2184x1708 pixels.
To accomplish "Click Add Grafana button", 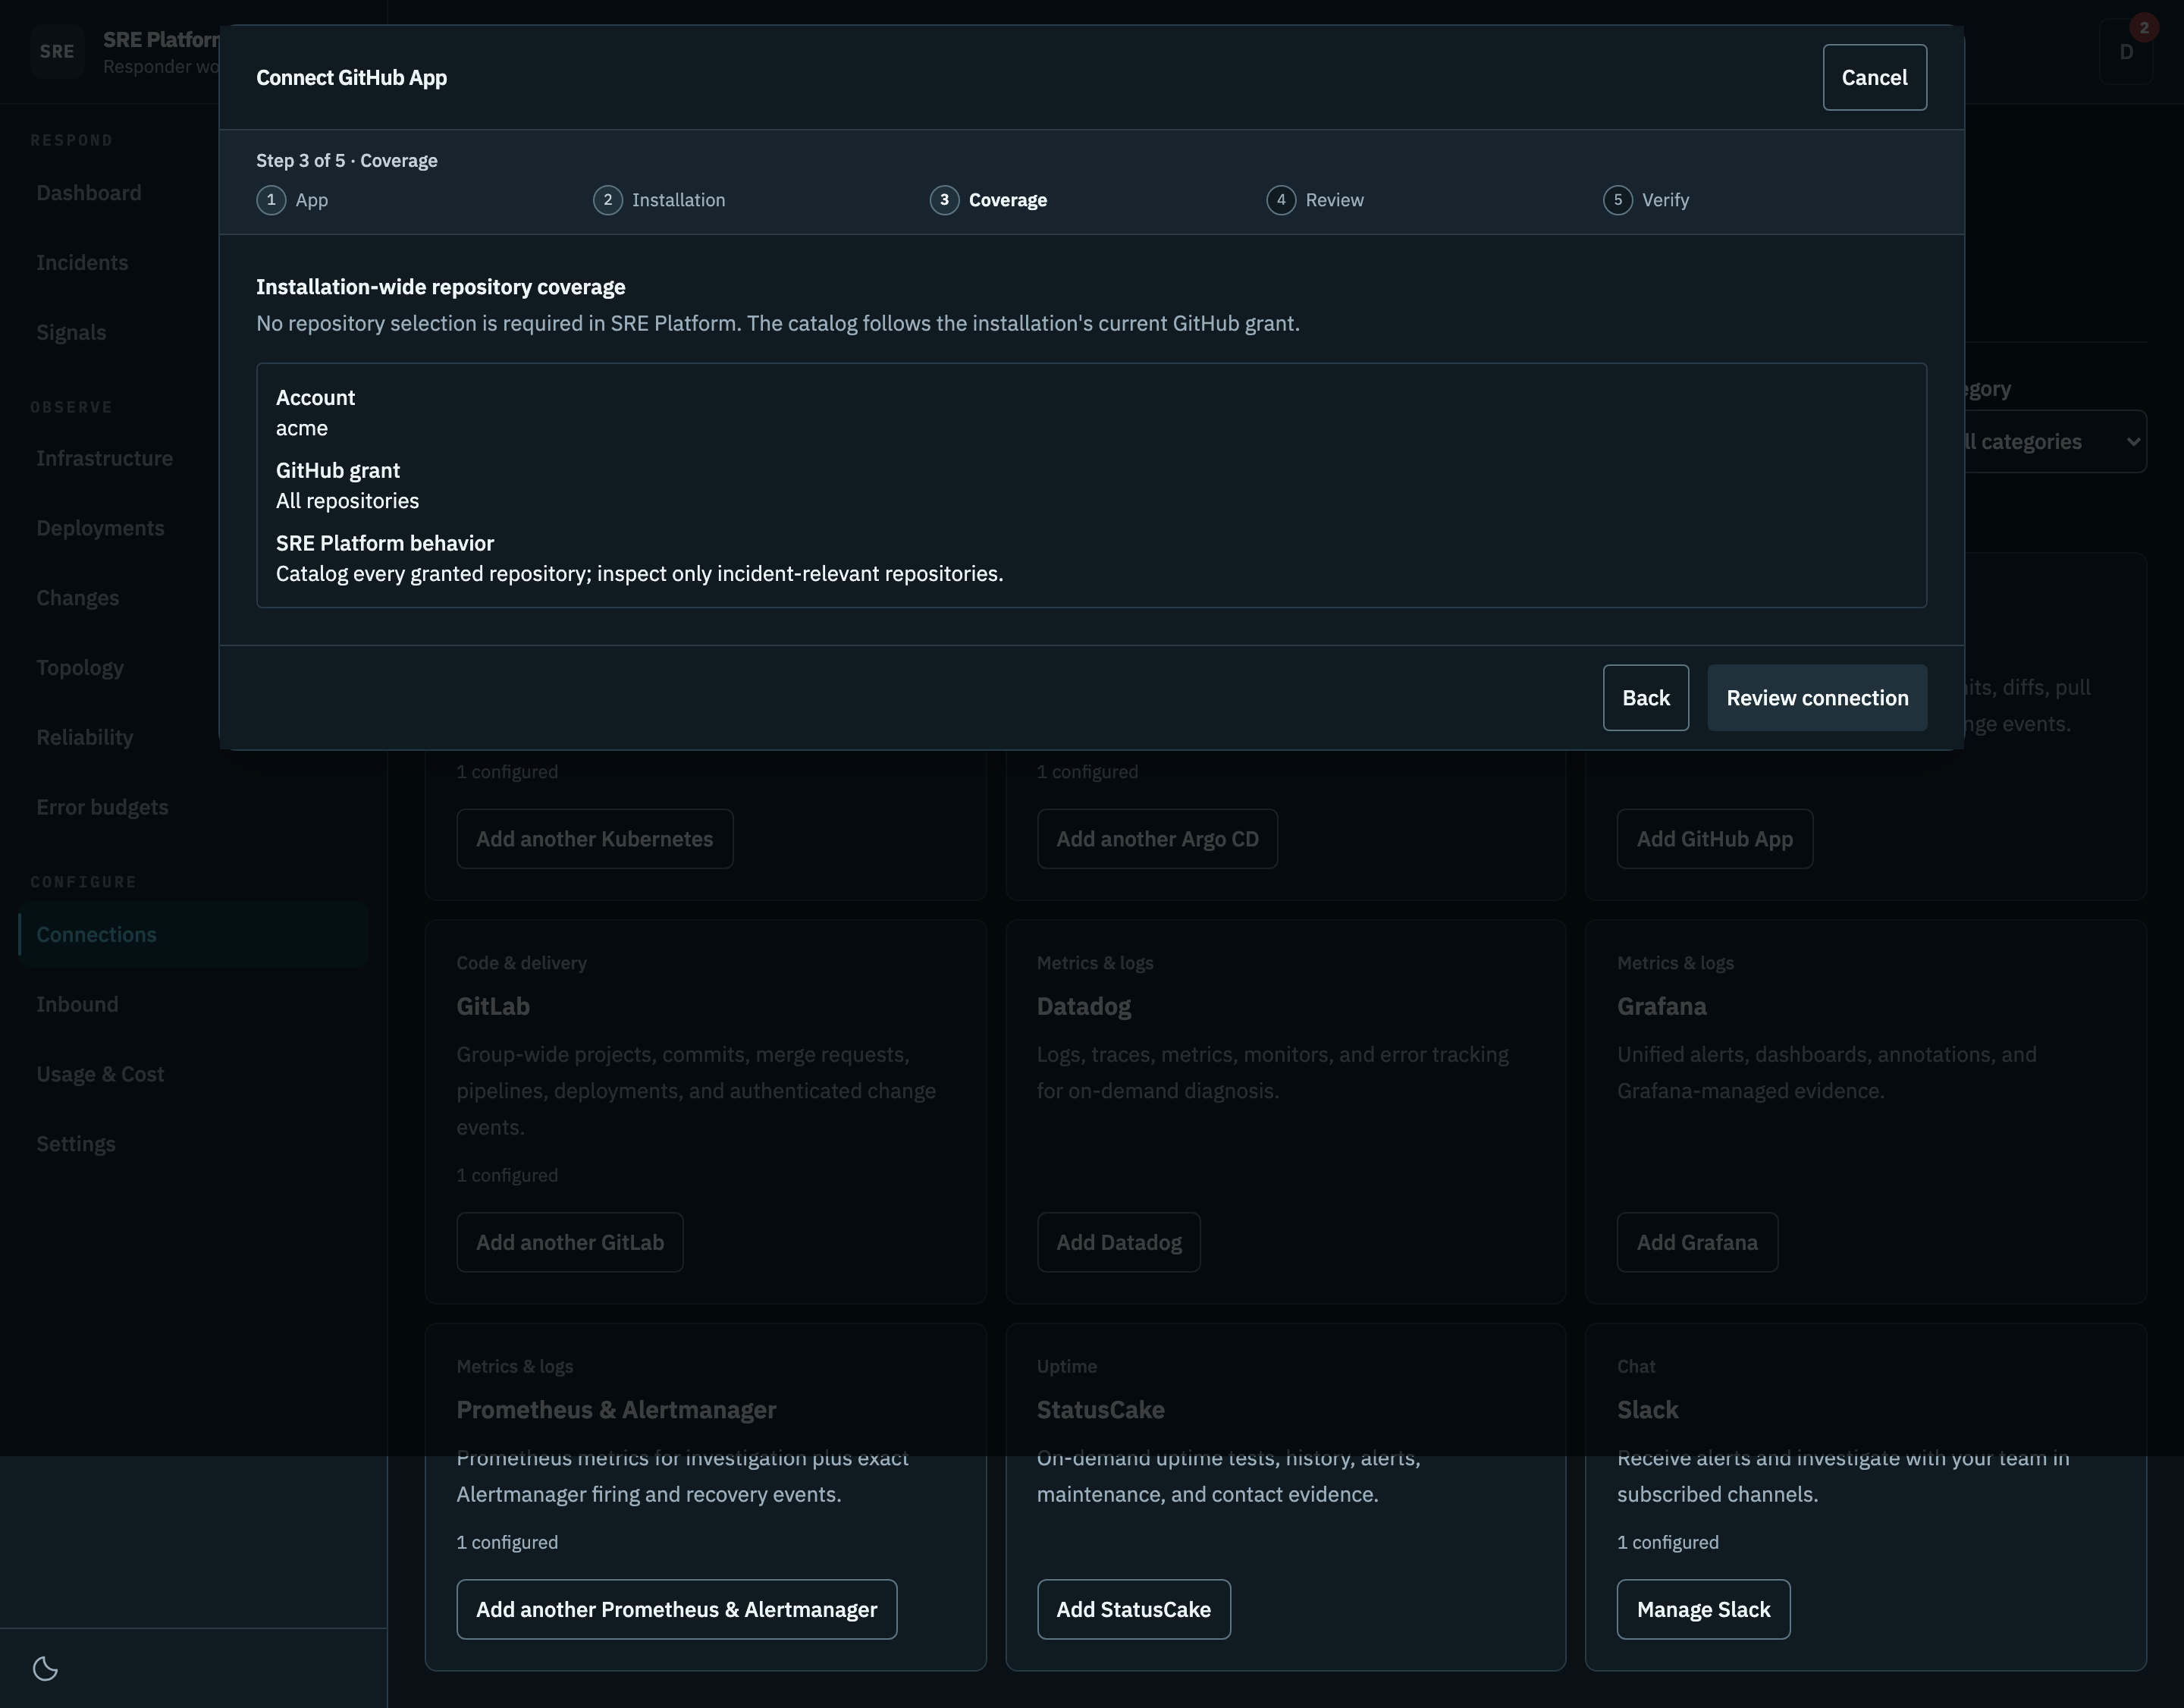I will pyautogui.click(x=1697, y=1242).
